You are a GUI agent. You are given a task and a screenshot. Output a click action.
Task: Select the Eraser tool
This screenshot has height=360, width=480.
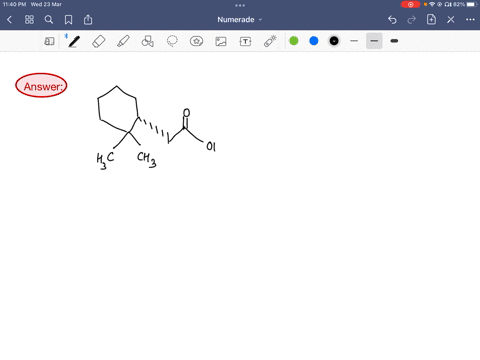point(99,41)
